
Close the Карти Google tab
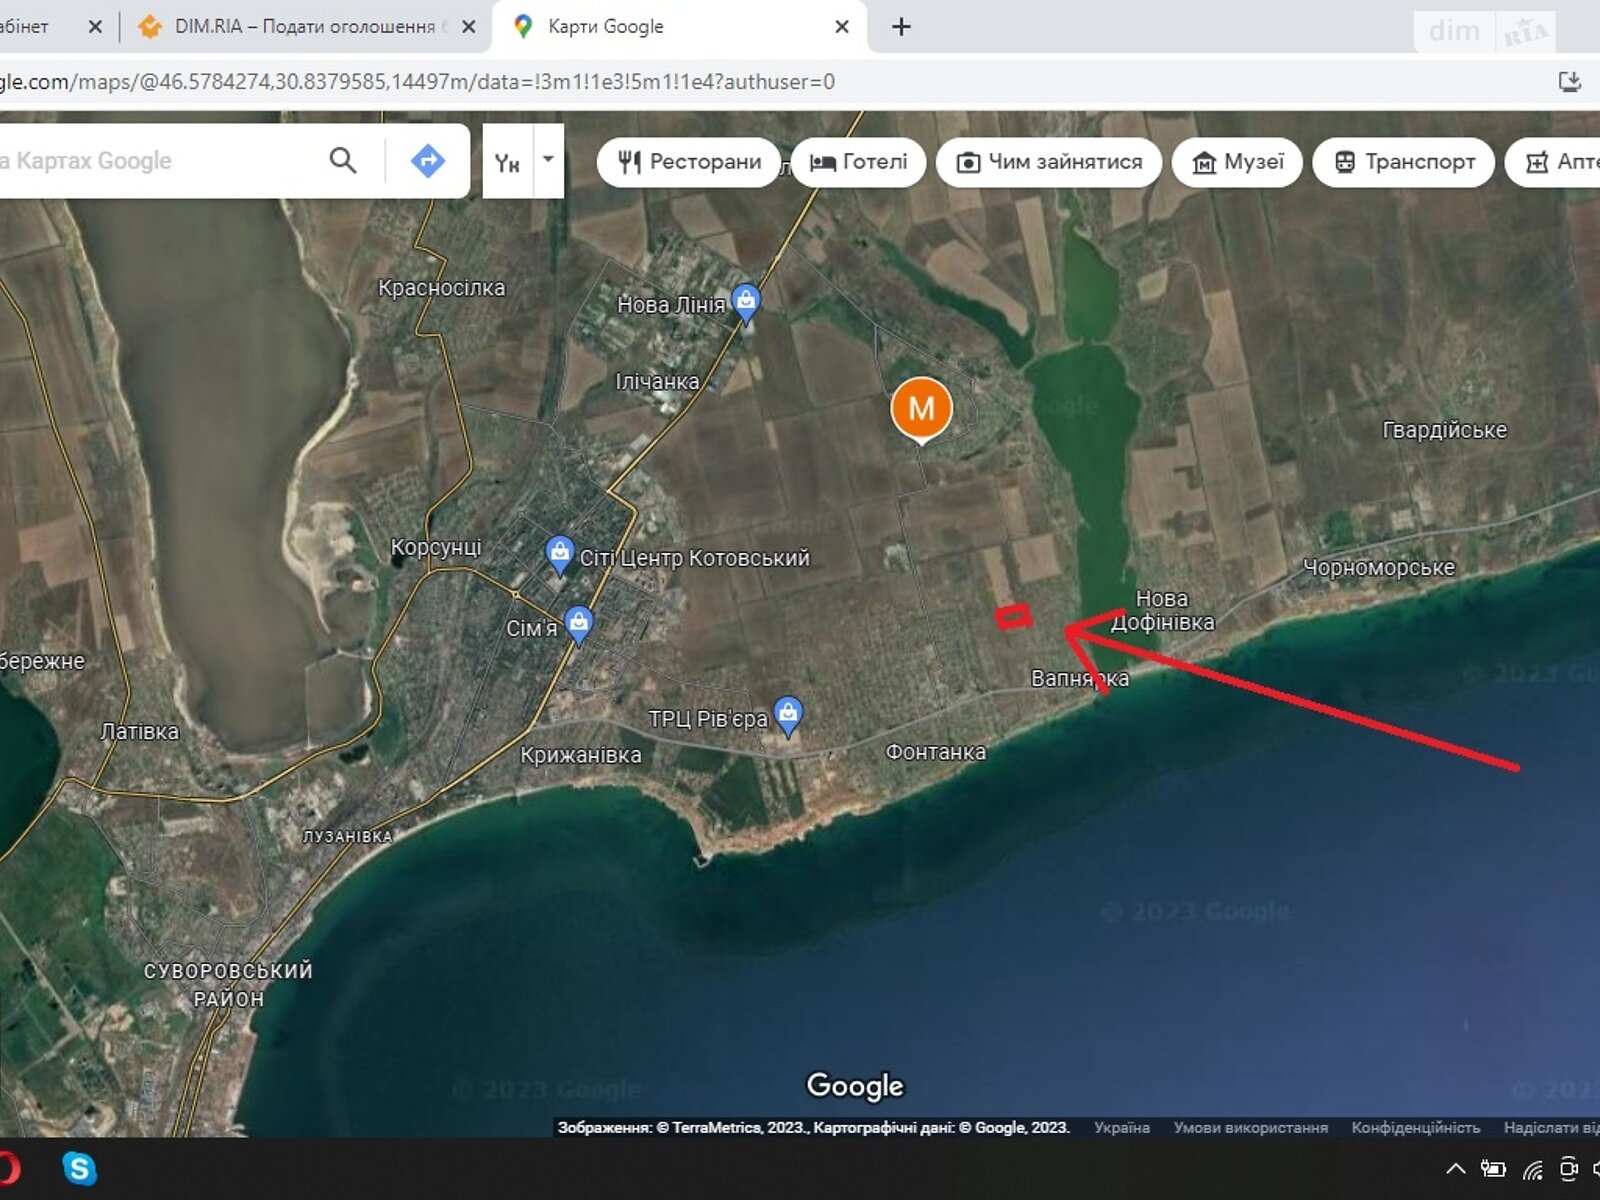coord(842,27)
